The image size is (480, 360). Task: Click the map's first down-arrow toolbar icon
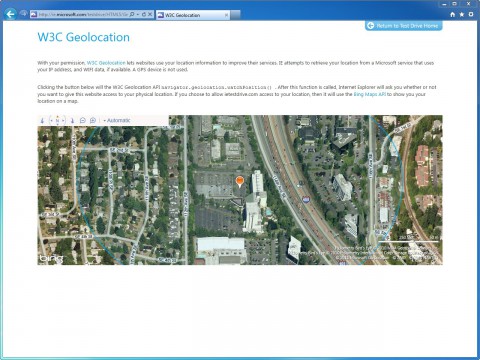(42, 120)
